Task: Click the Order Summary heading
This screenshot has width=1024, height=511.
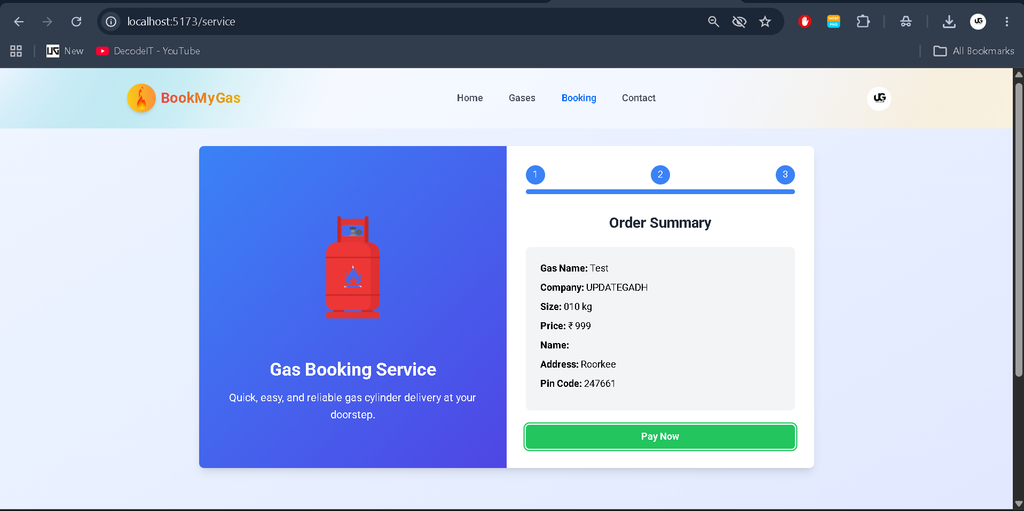Action: (660, 223)
